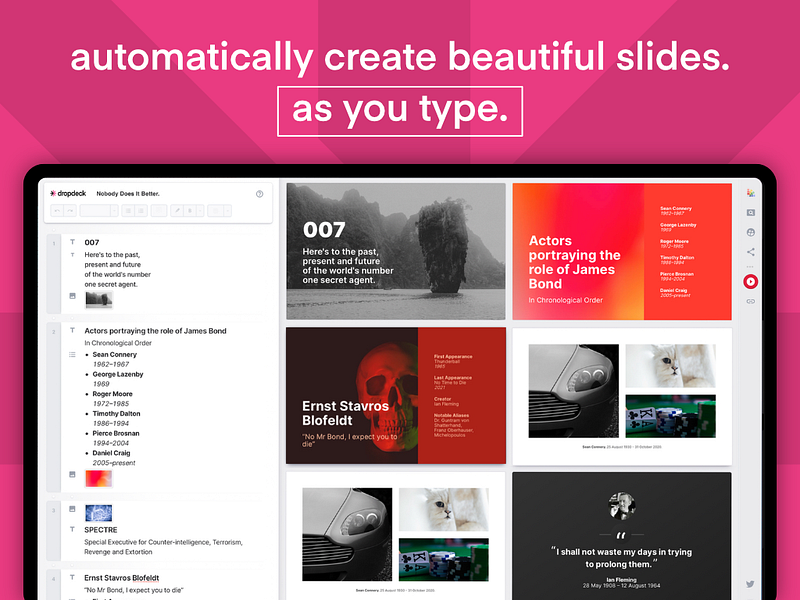Click the bullet list icon beside Sean Connery
The width and height of the screenshot is (800, 600).
click(72, 355)
